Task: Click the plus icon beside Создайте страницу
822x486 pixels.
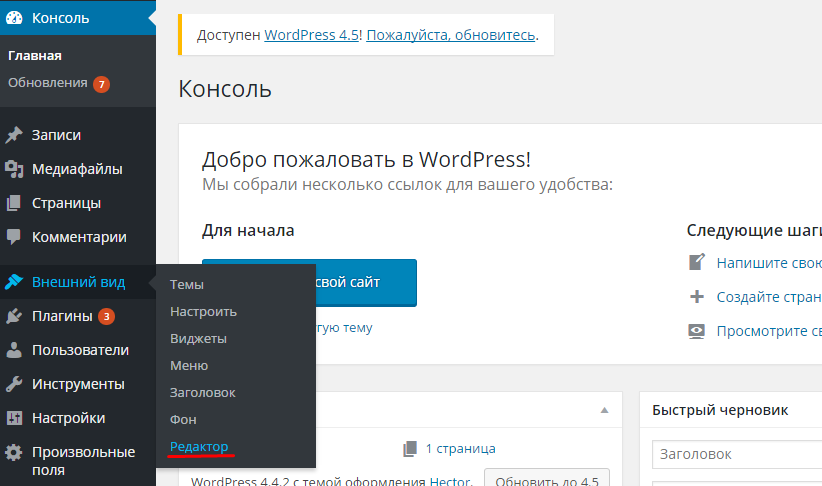Action: pos(697,297)
